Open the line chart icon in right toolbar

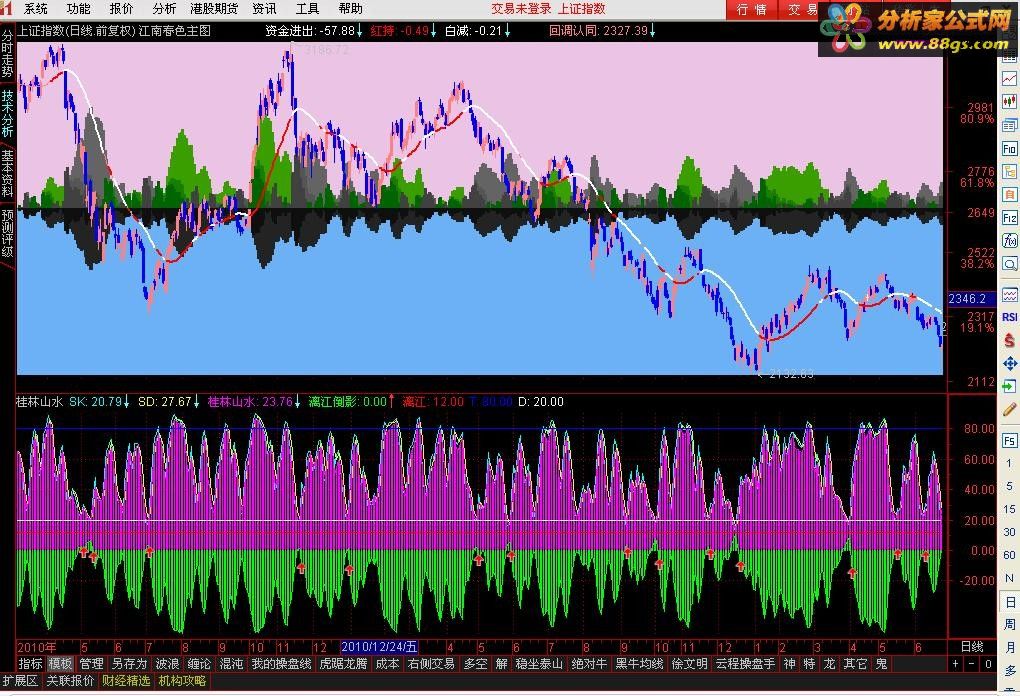pyautogui.click(x=1009, y=78)
